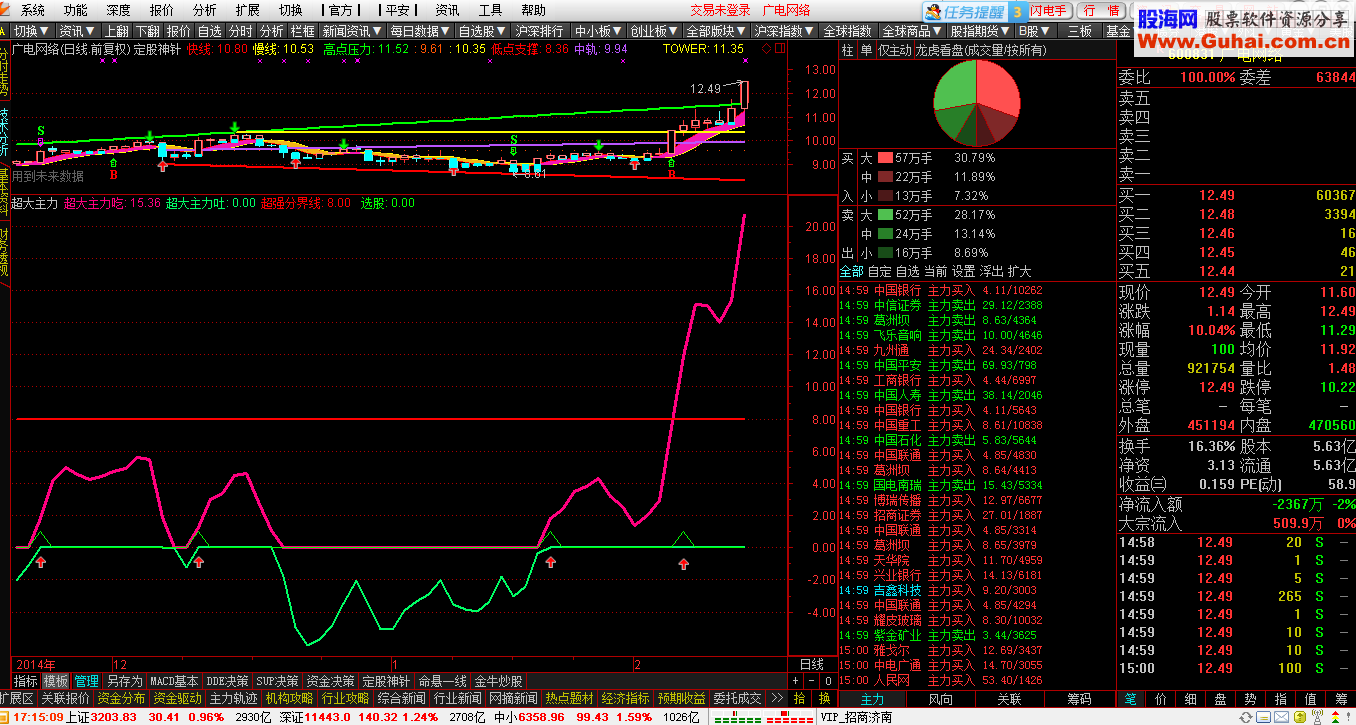Click the 下翻 page-down toolbar button
The height and width of the screenshot is (725, 1356).
click(147, 31)
